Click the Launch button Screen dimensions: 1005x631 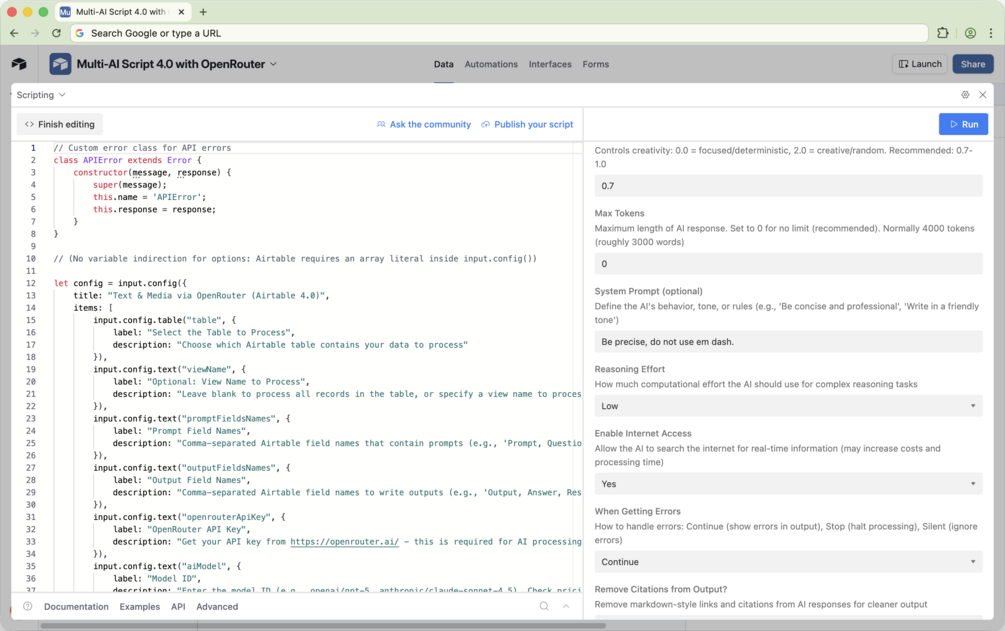pos(920,64)
